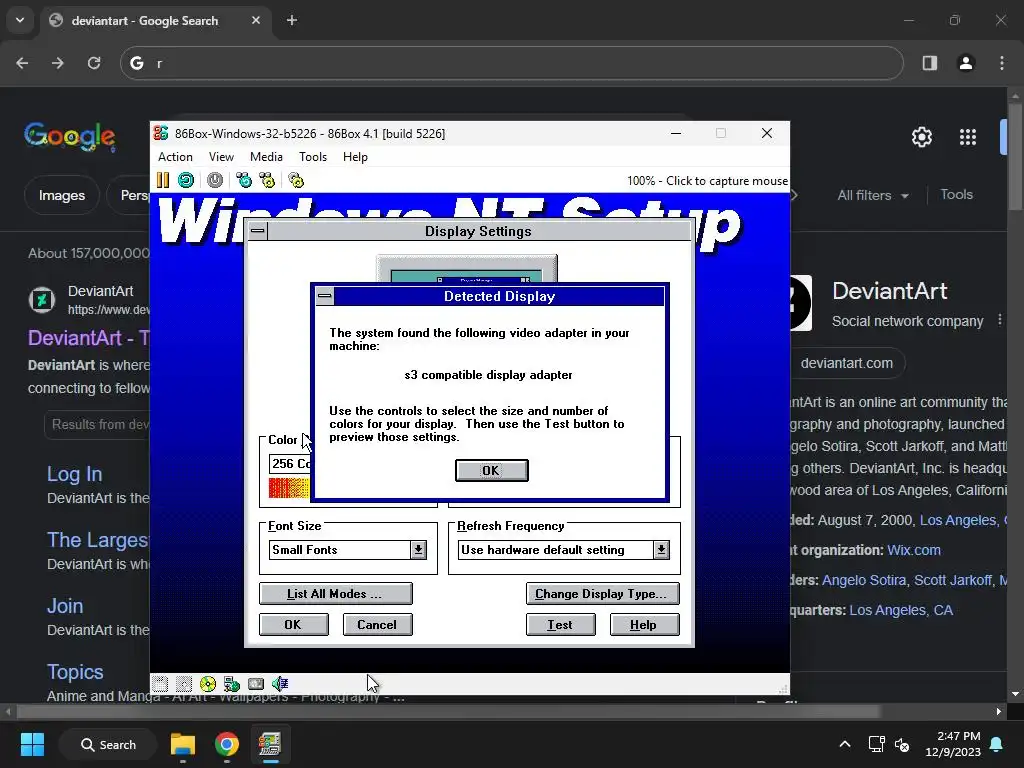
Task: Click the first floppy drive status icon
Action: point(160,684)
